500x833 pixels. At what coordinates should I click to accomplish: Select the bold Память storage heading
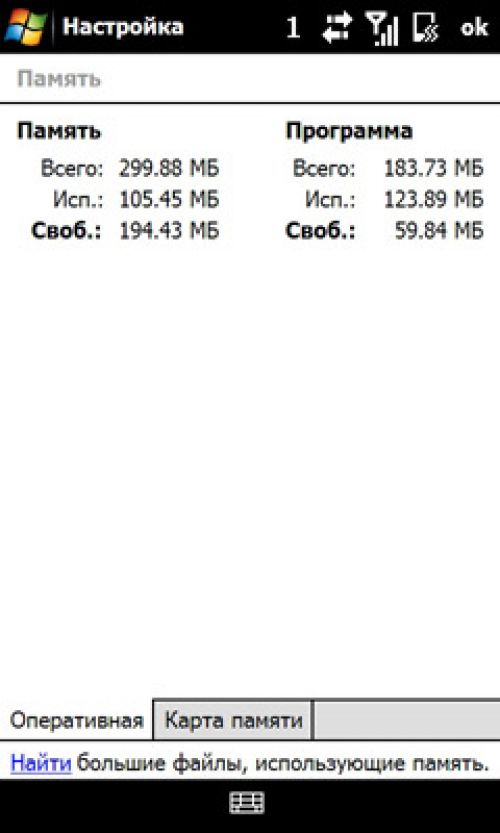coord(59,131)
